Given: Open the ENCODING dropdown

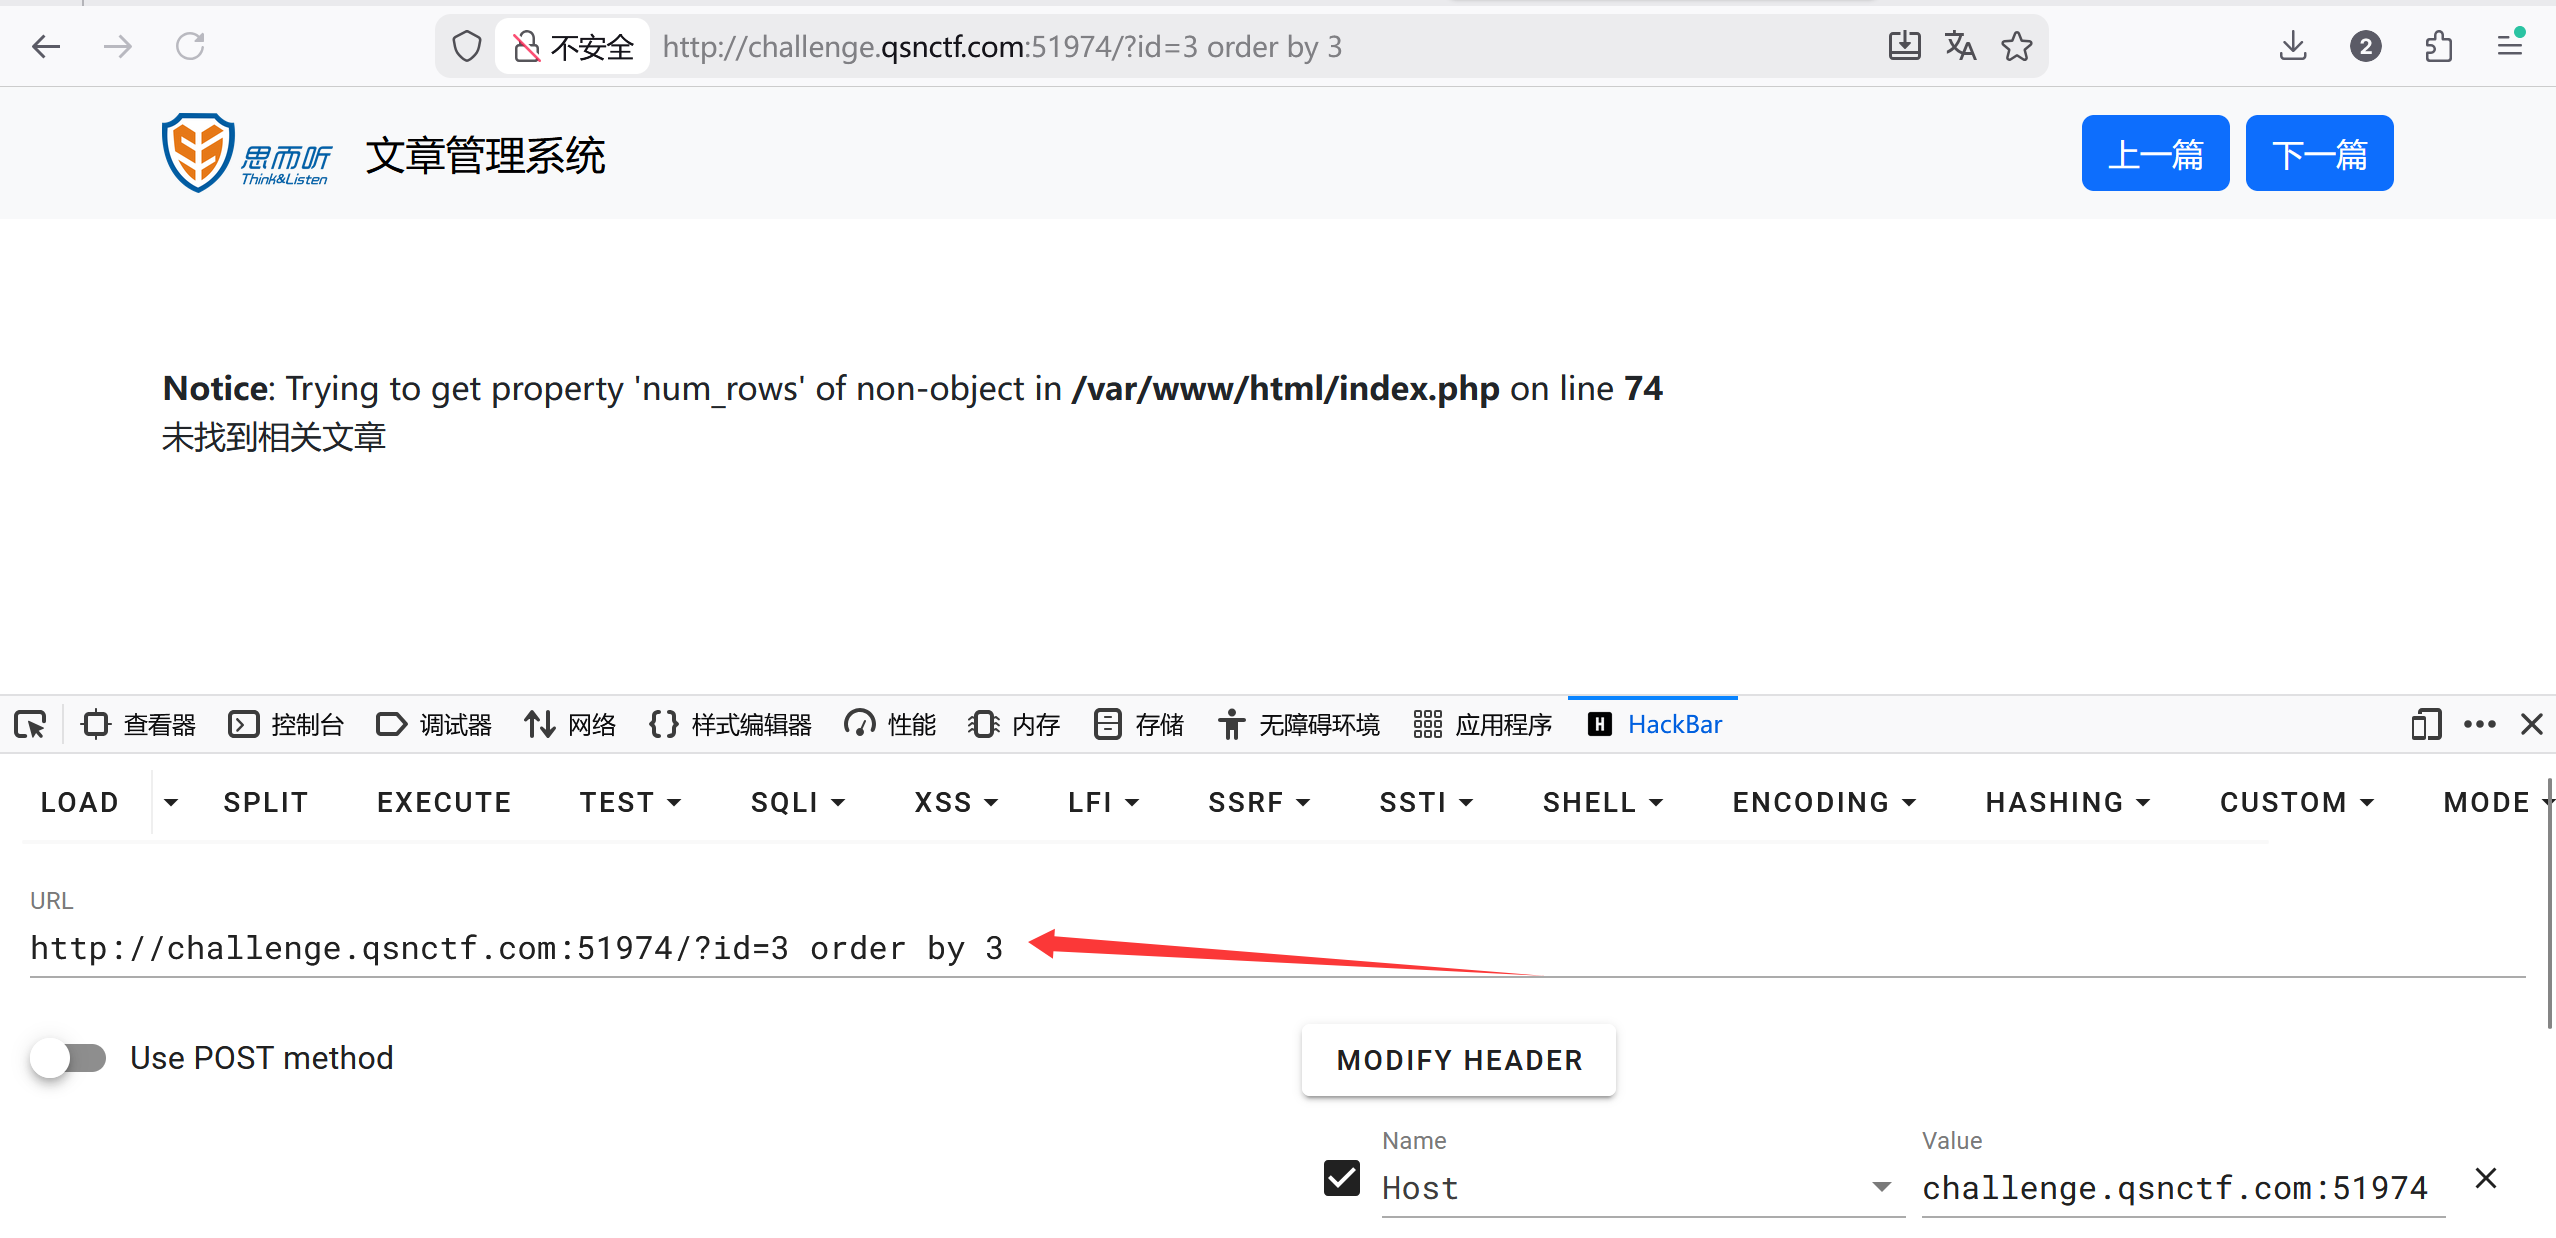Looking at the screenshot, I should coord(1824,802).
